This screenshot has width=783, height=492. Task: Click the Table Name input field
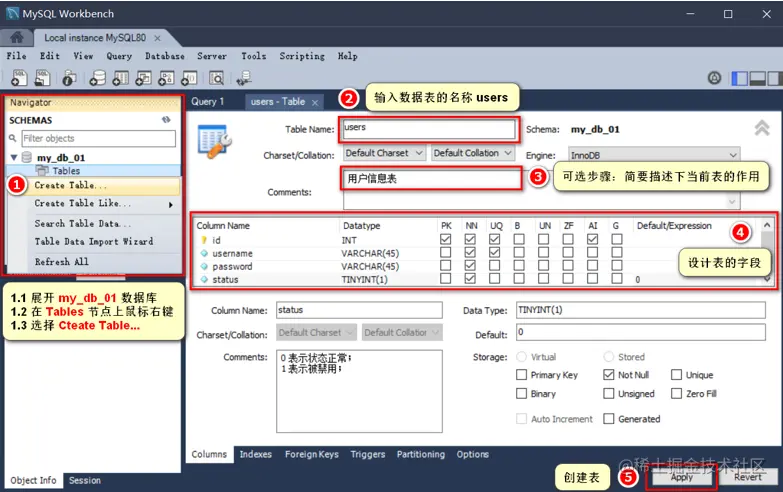coord(429,129)
